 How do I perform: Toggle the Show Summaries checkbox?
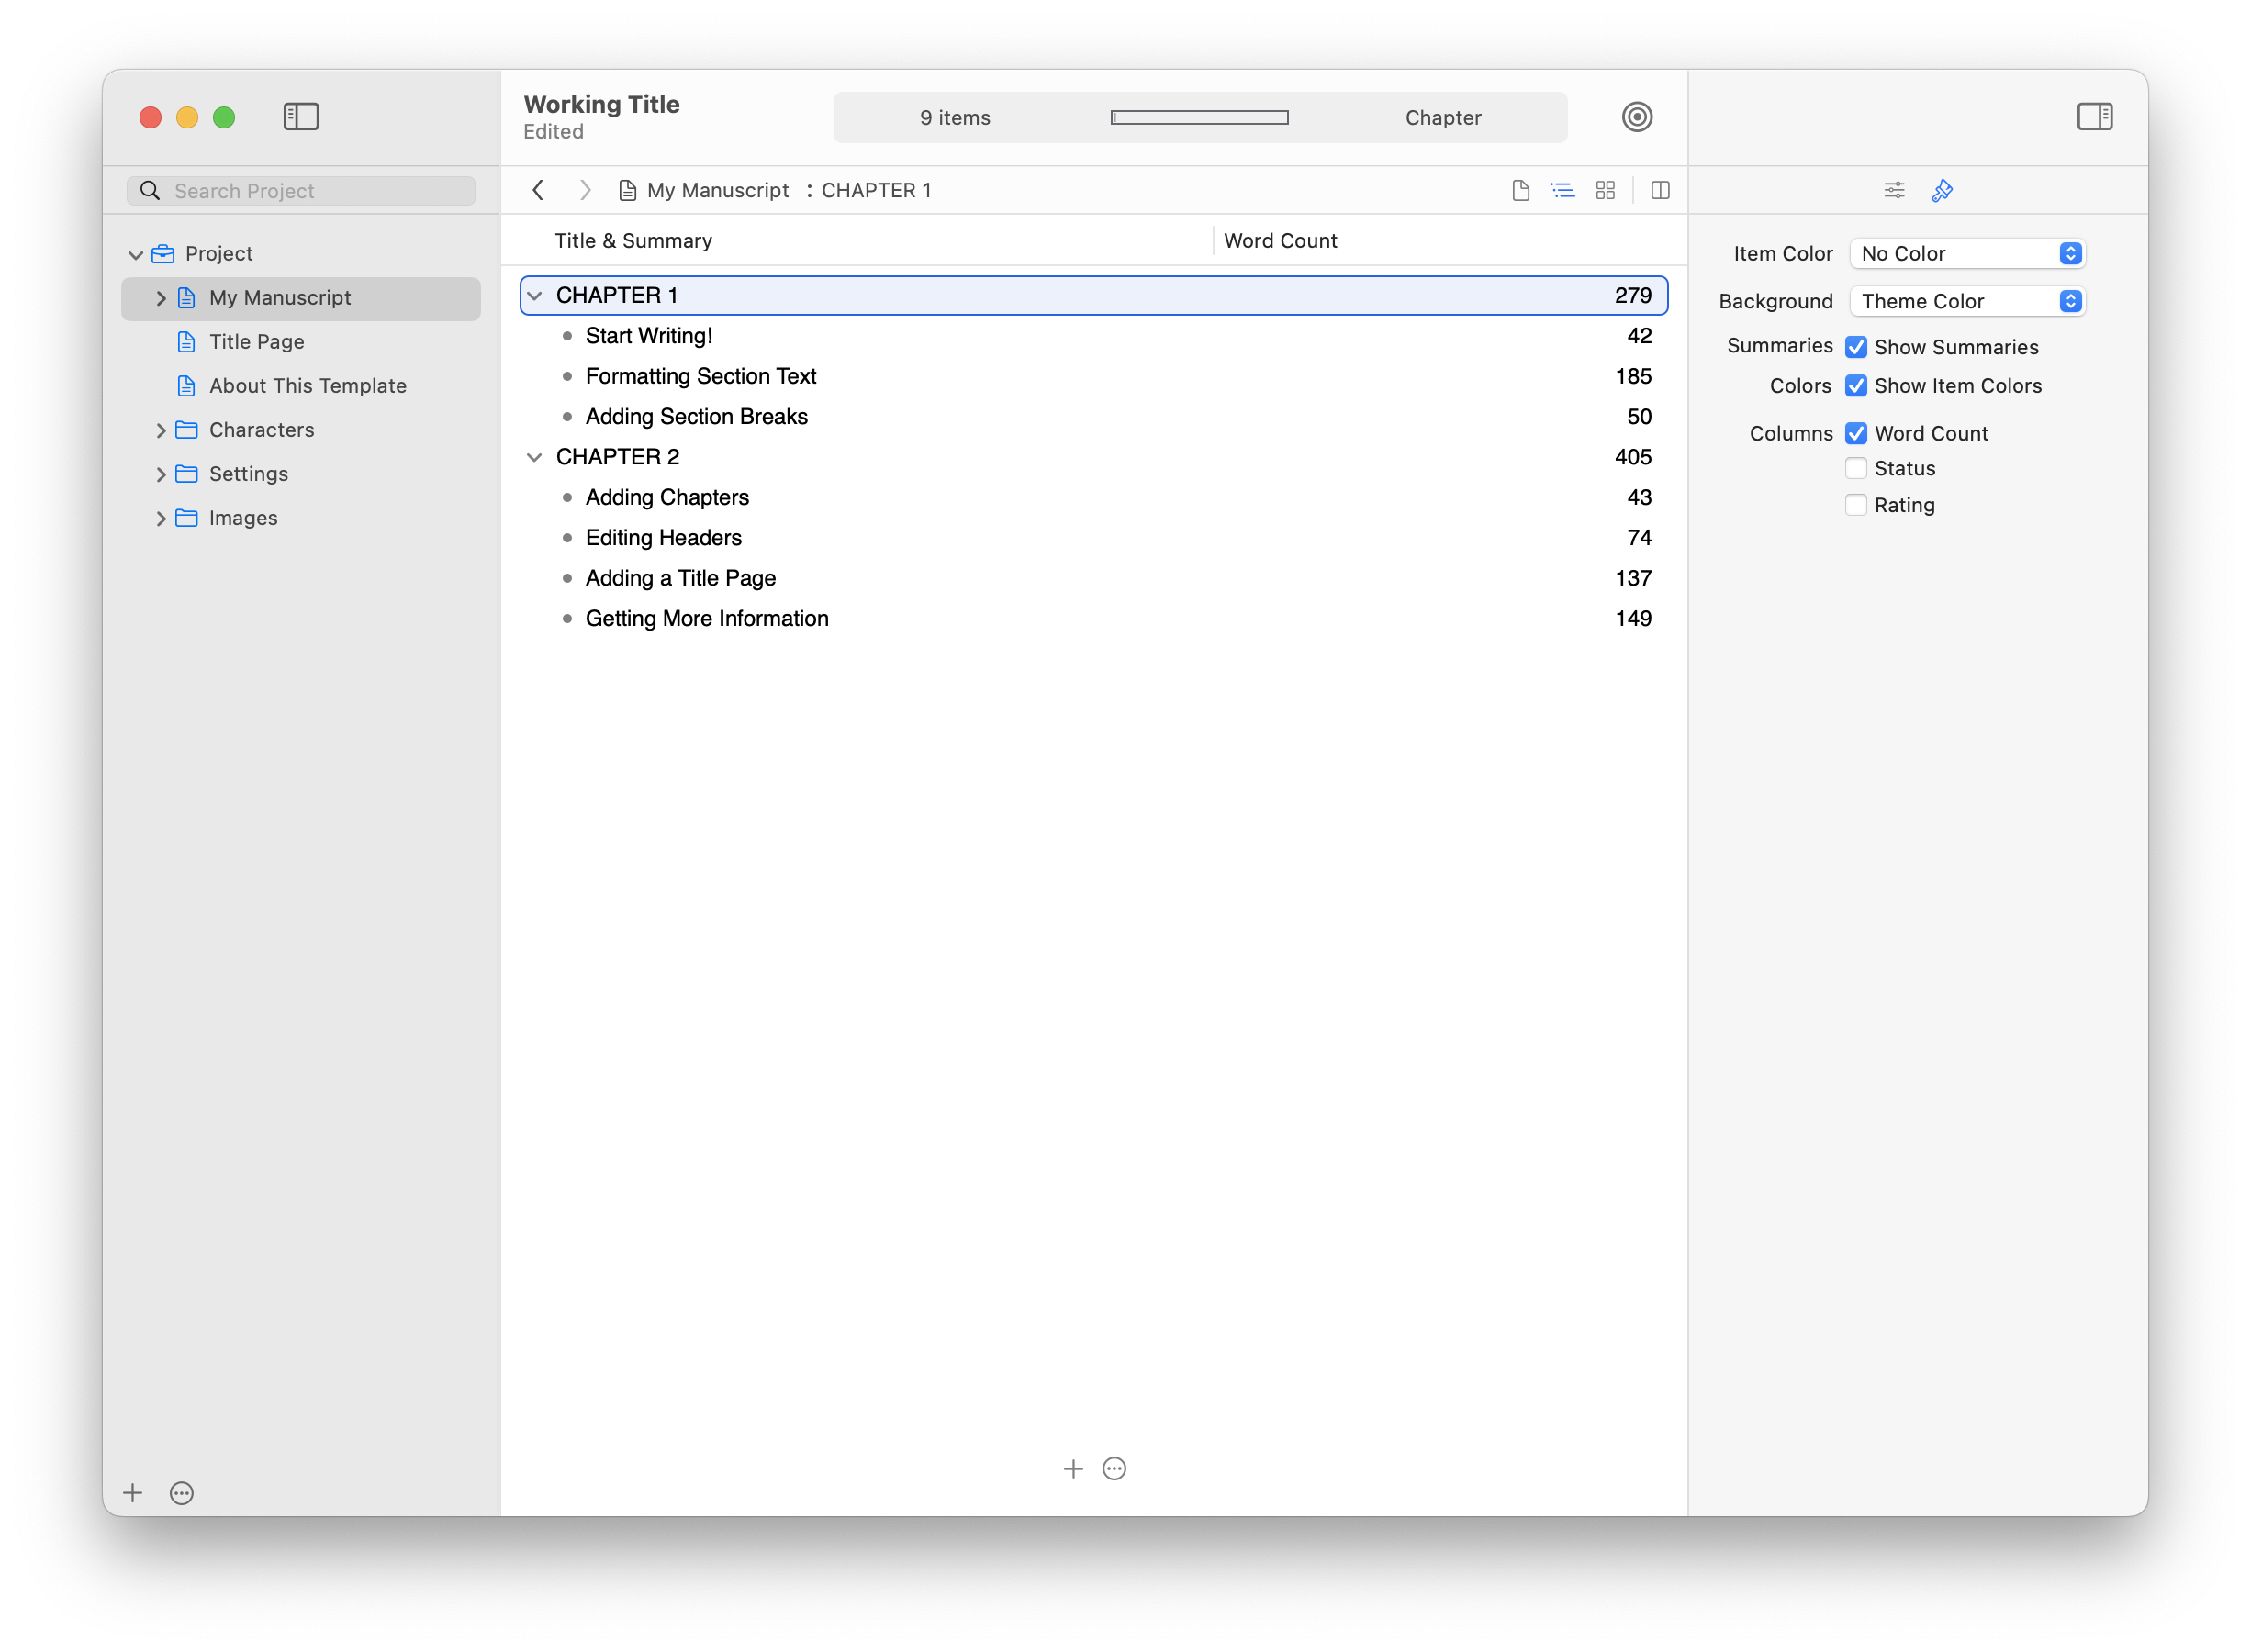1856,347
